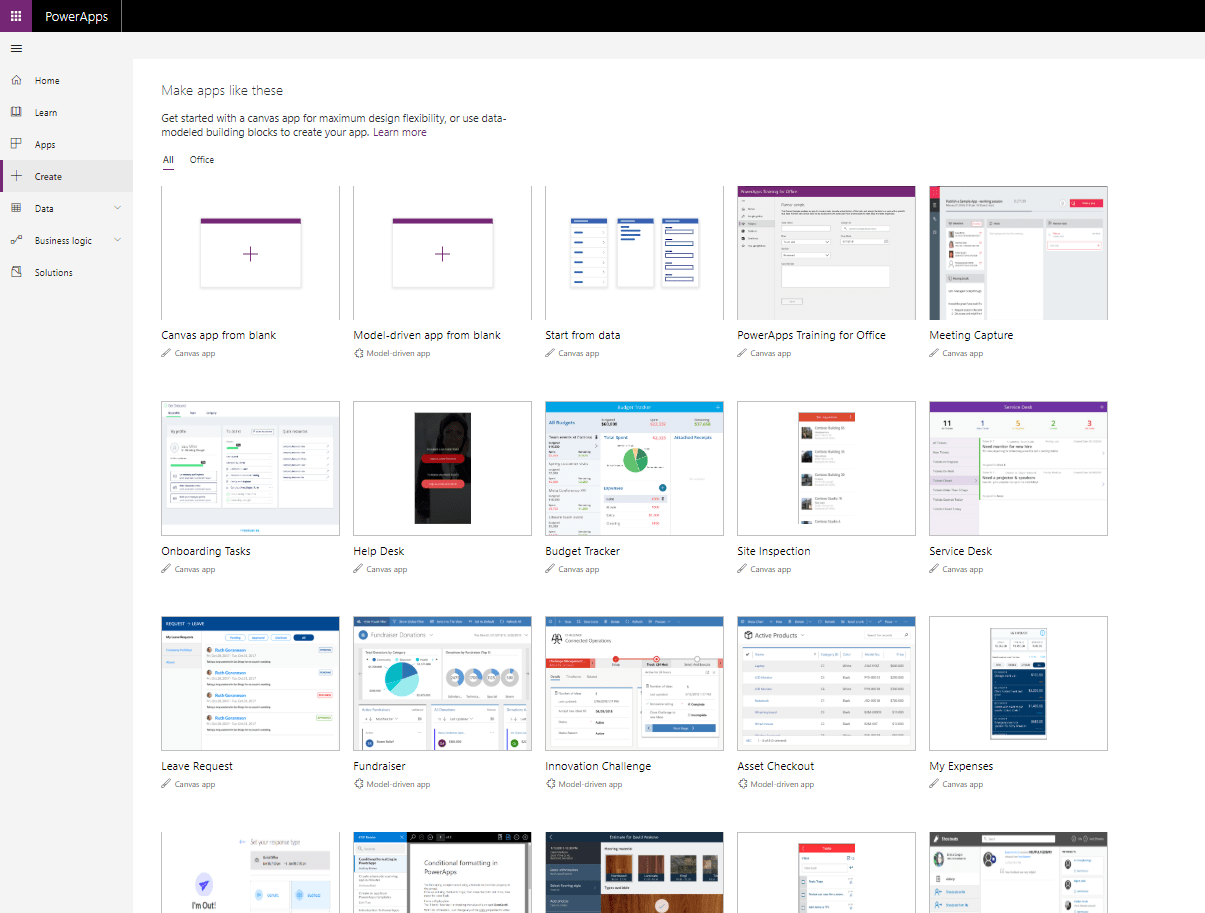Select the Model-driven app from blank thumbnail
This screenshot has width=1205, height=913.
coord(442,253)
